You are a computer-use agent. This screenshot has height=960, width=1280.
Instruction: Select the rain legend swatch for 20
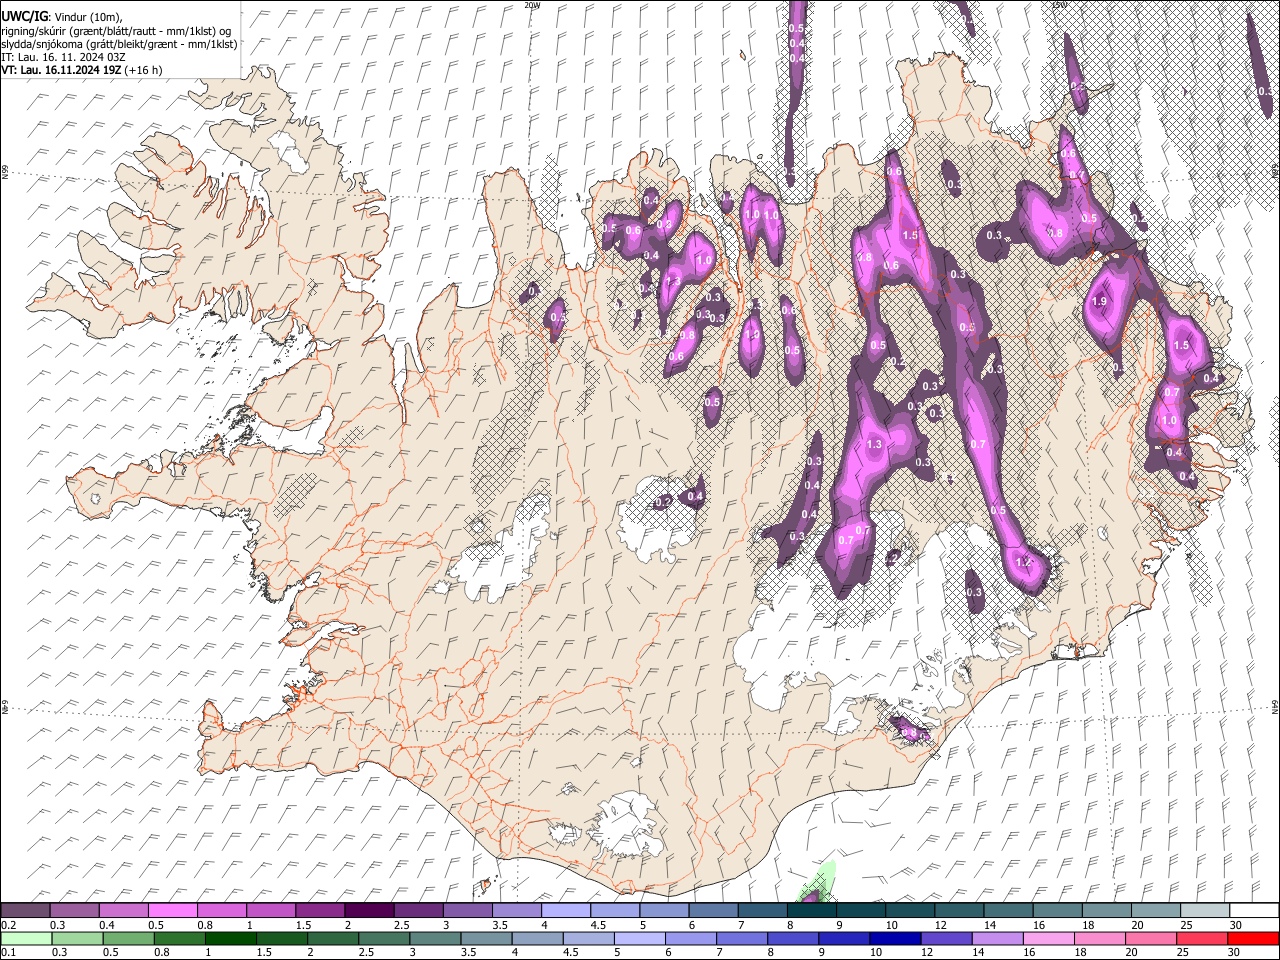pyautogui.click(x=1150, y=938)
